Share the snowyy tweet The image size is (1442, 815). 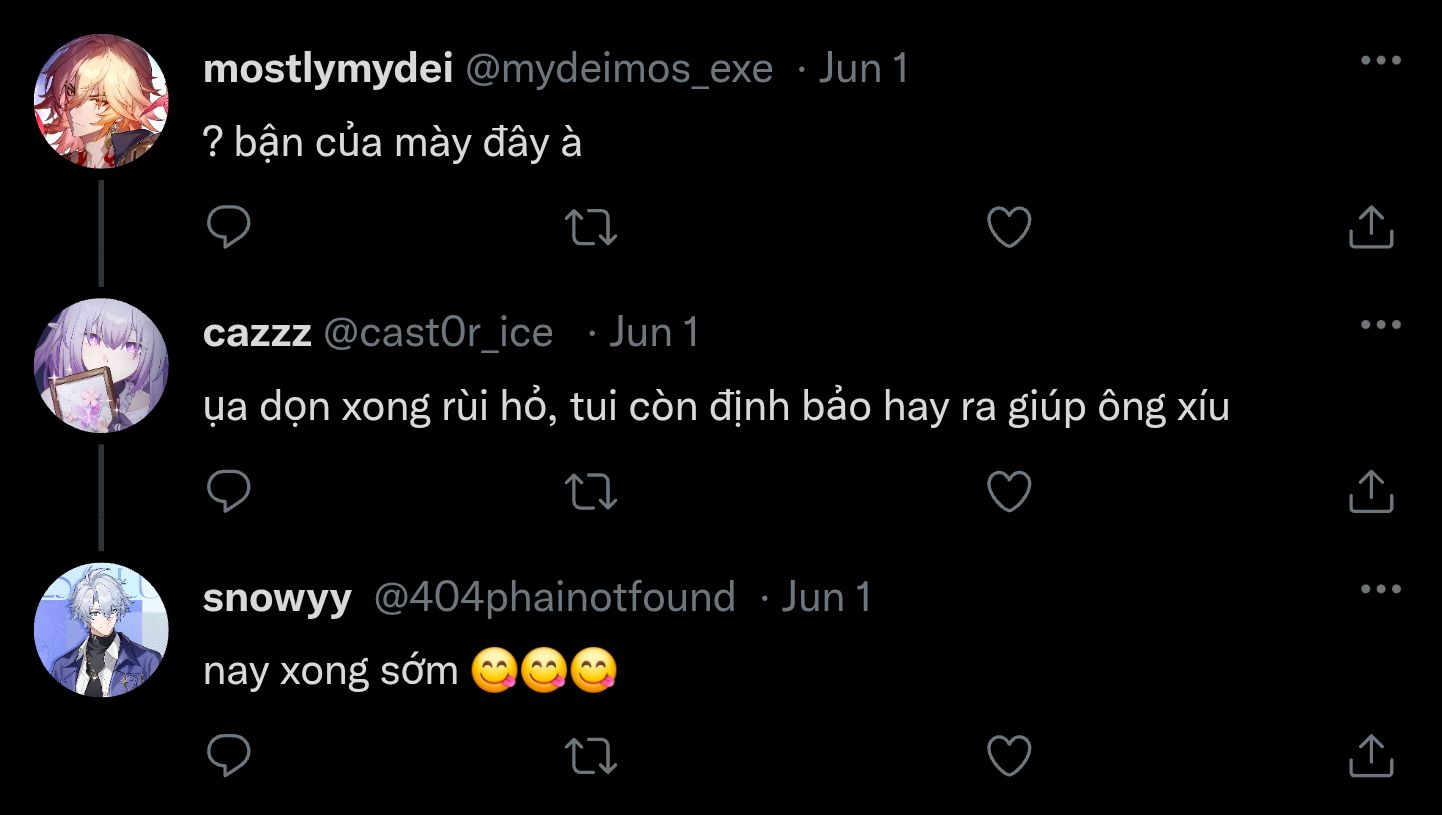click(1371, 756)
